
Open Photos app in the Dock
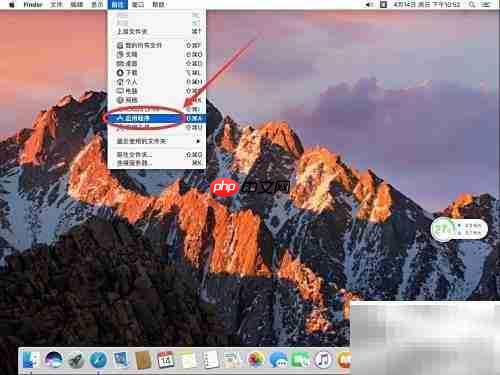[x=256, y=360]
